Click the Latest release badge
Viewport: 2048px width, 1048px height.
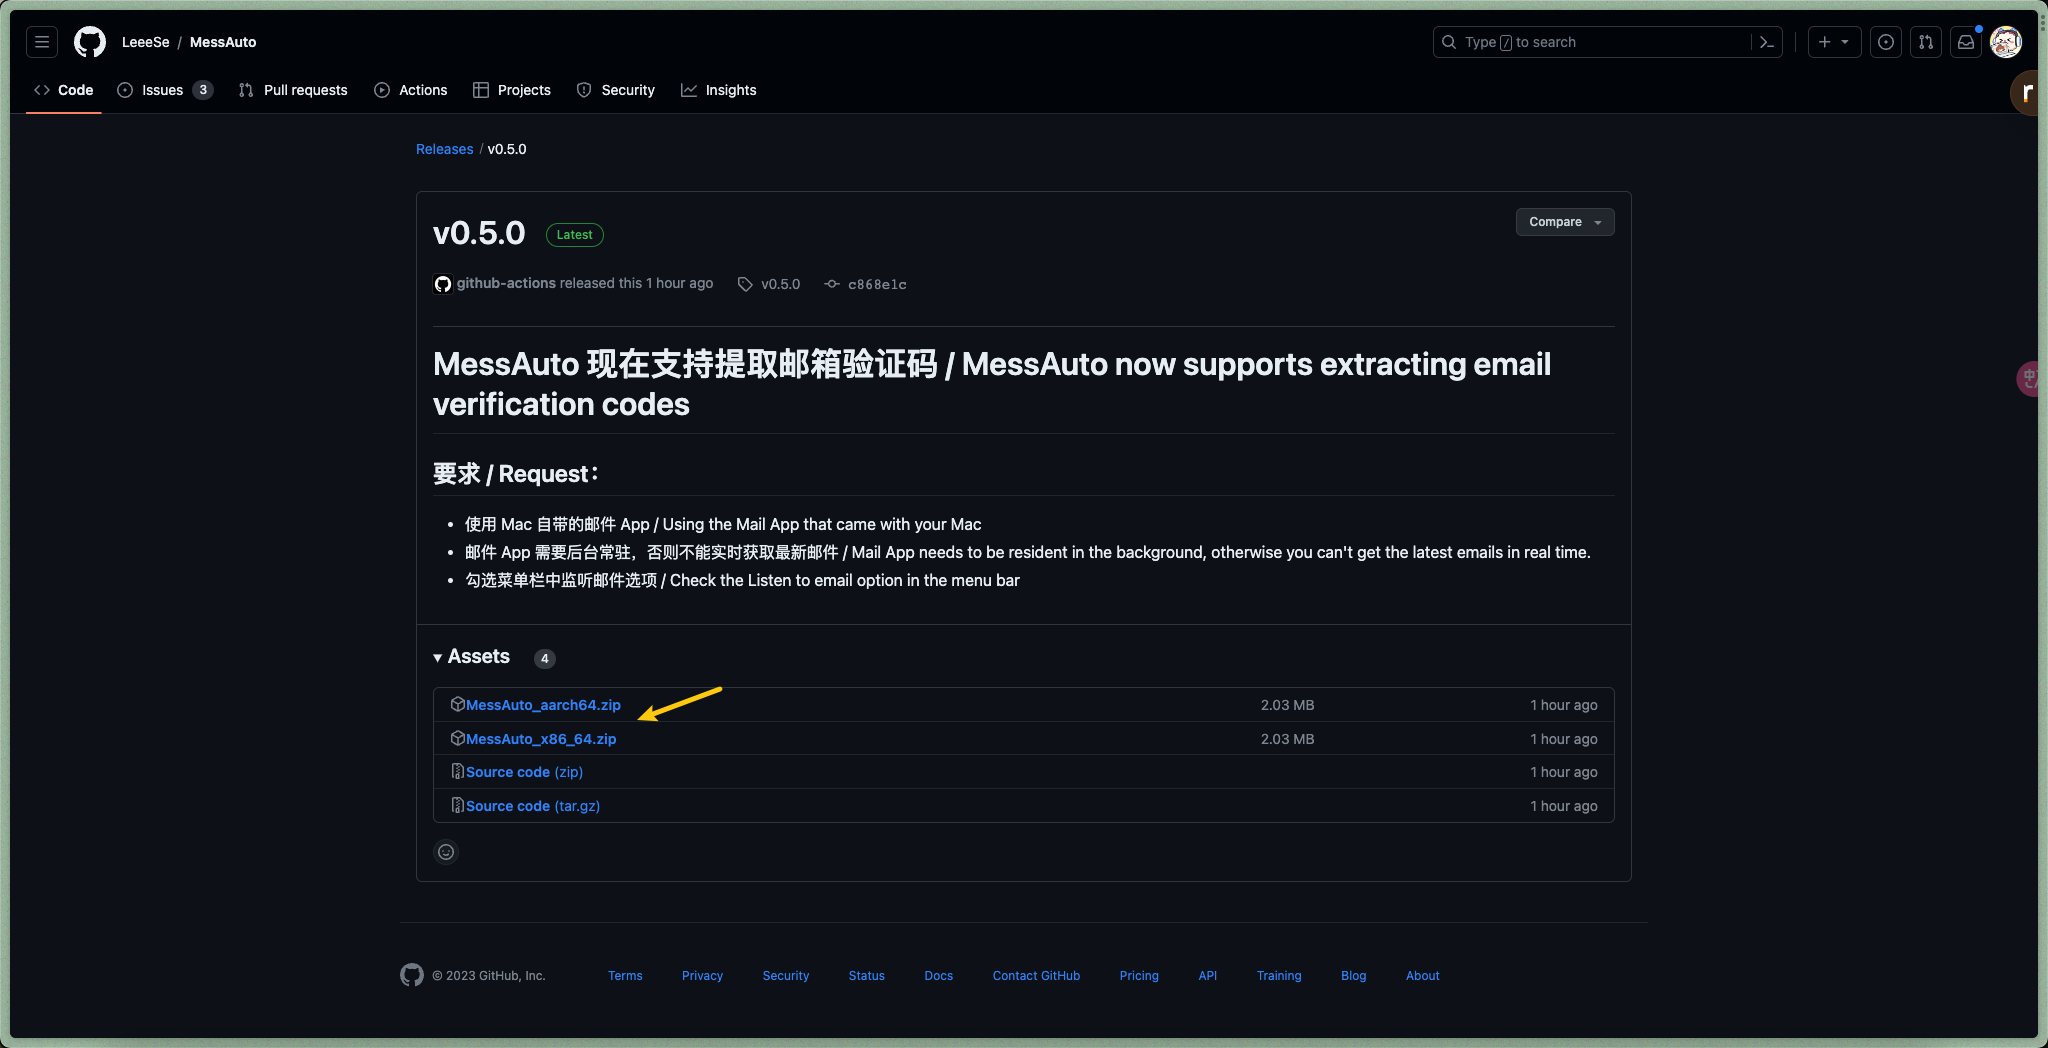tap(574, 235)
